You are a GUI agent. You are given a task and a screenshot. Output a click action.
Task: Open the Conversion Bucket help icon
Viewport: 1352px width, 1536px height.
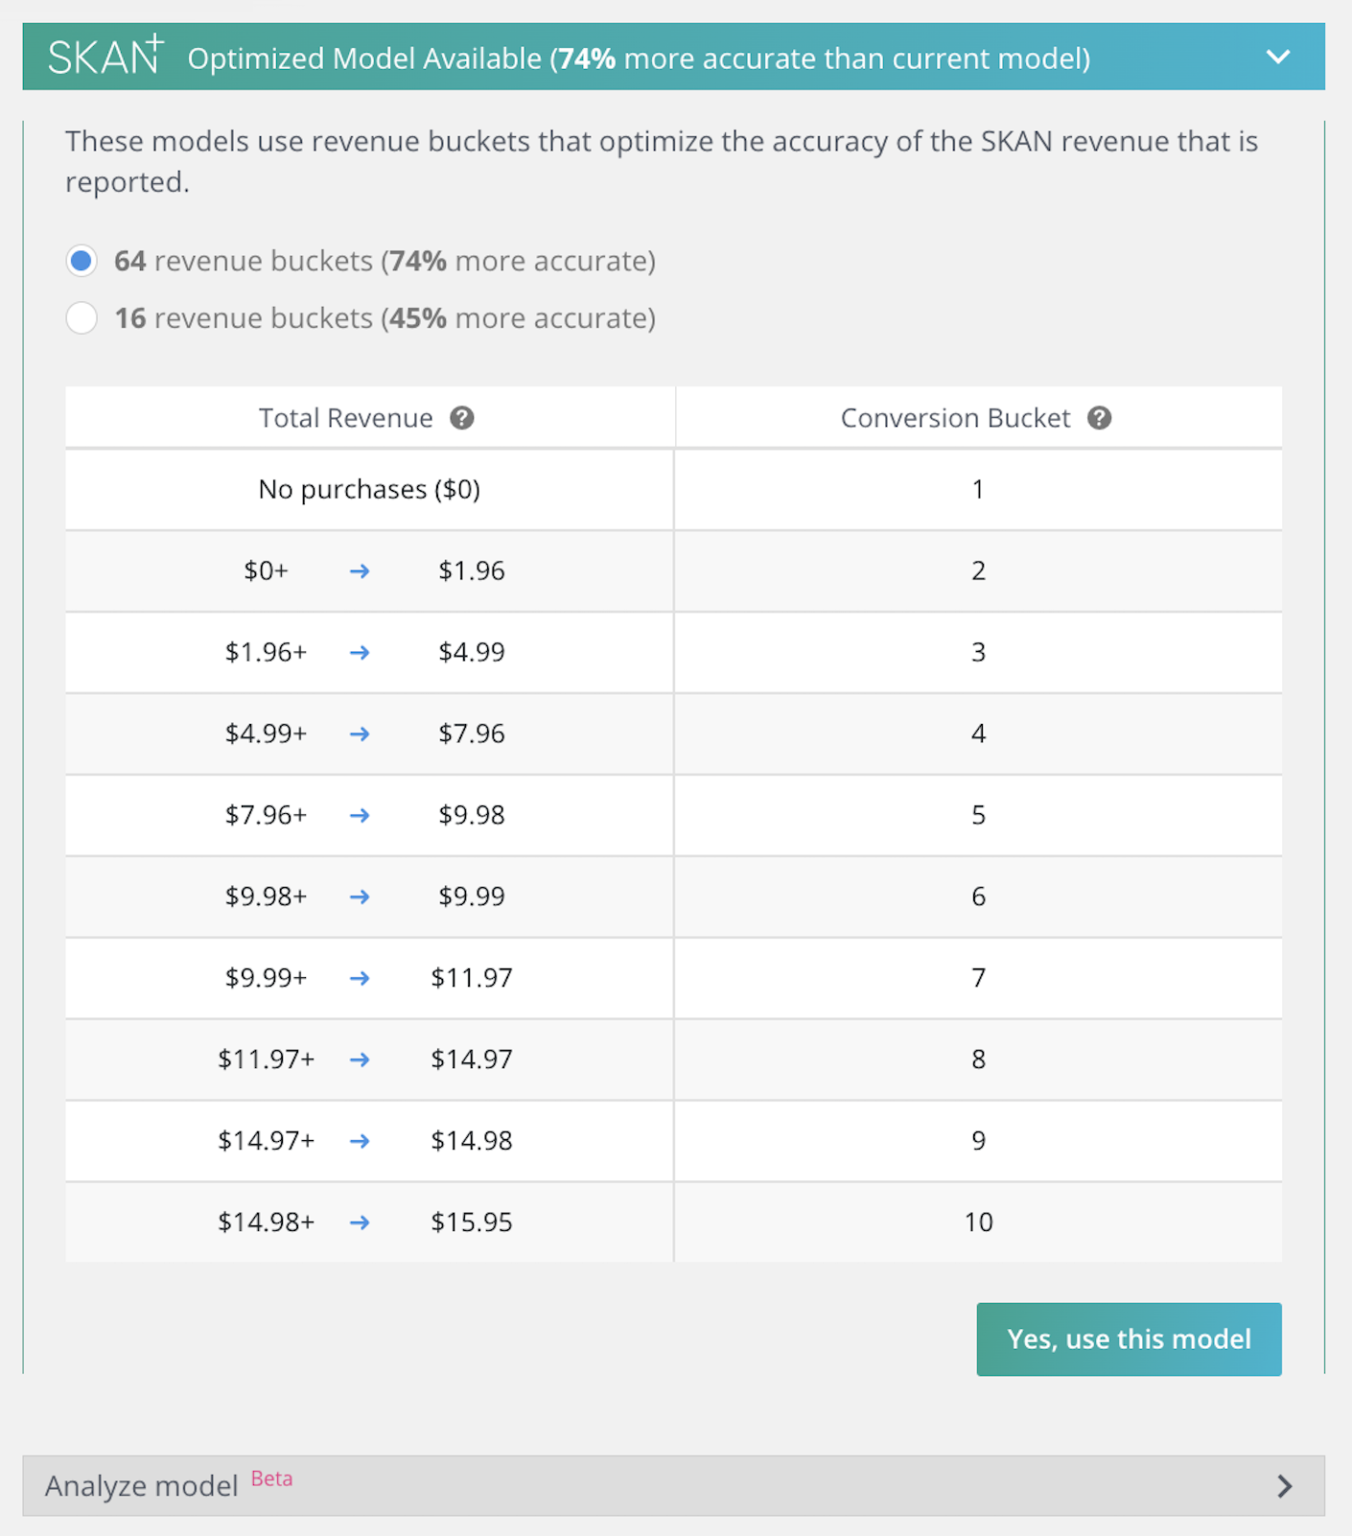1099,418
